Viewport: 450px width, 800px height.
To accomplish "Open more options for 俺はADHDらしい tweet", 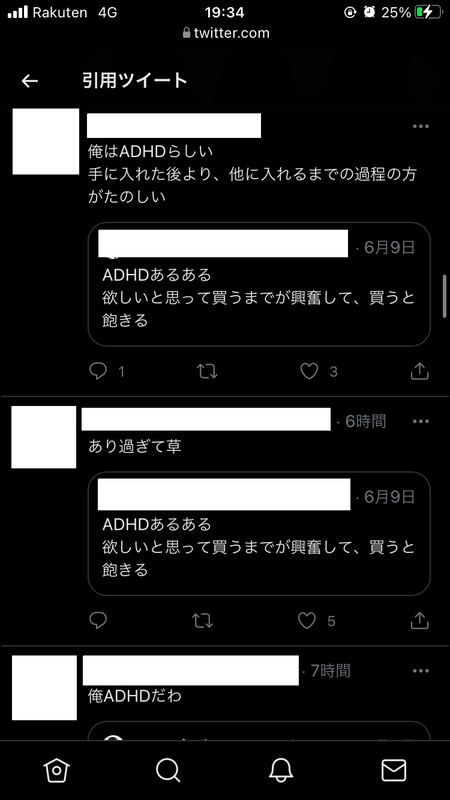I will (420, 127).
